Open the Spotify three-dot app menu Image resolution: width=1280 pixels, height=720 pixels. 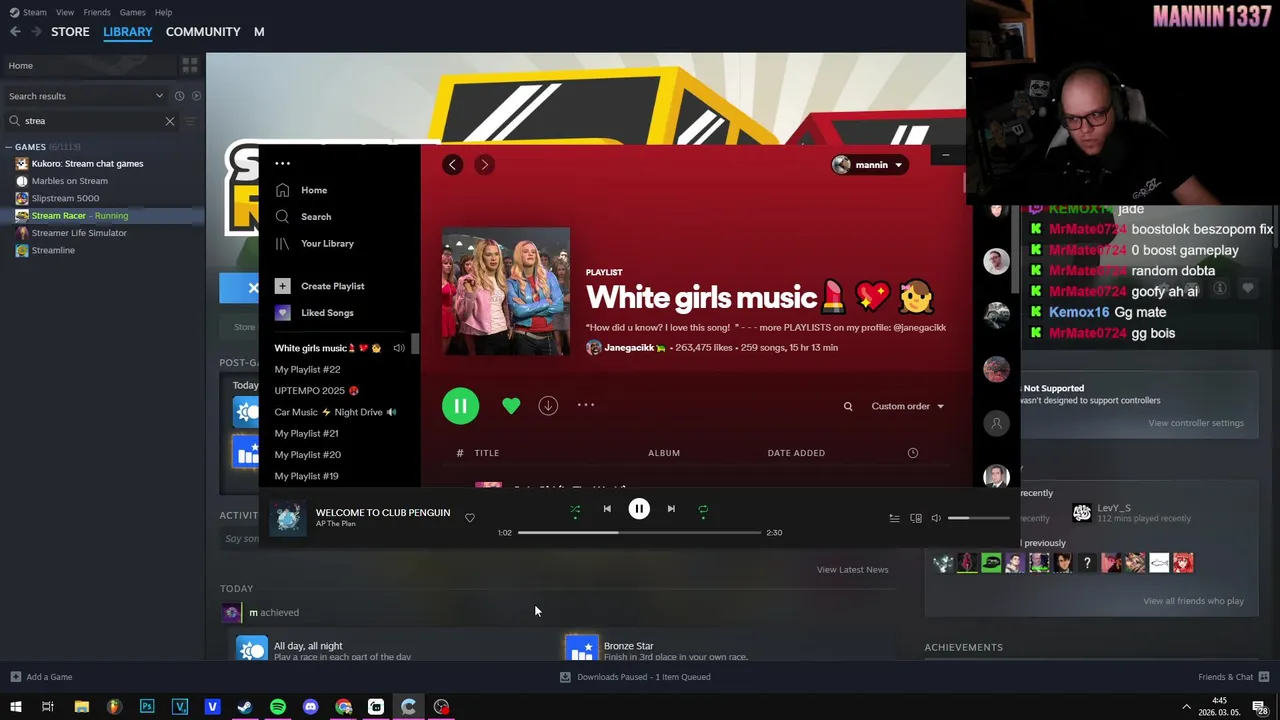(283, 164)
